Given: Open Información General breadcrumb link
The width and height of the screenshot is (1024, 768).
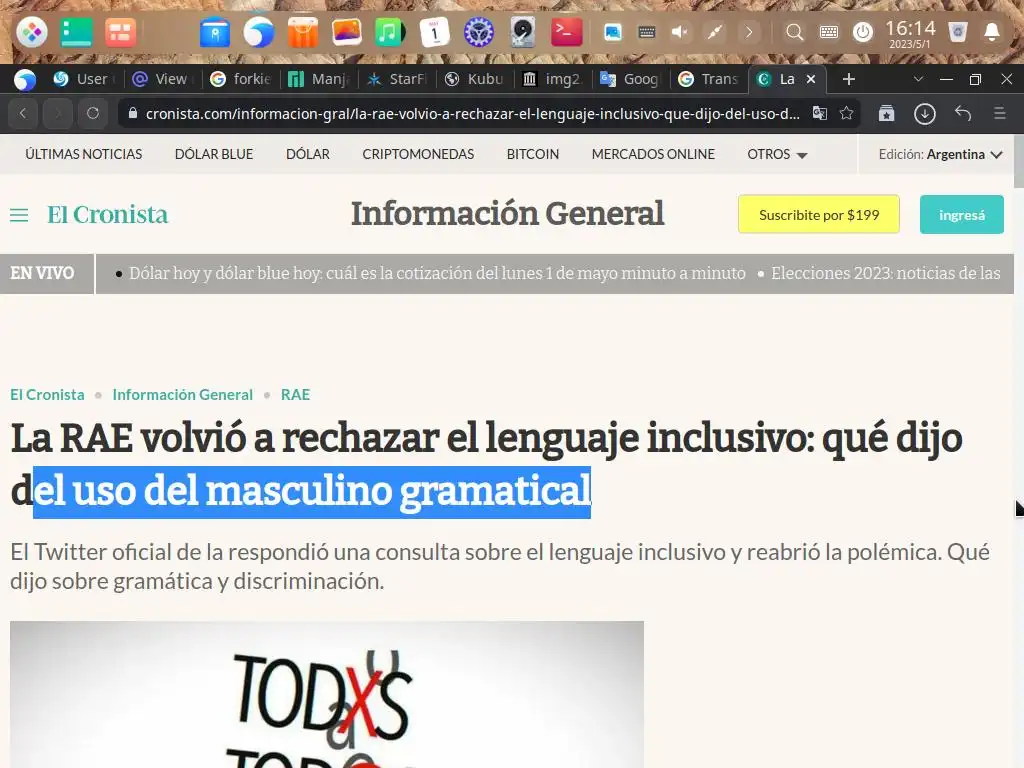Looking at the screenshot, I should (x=182, y=394).
